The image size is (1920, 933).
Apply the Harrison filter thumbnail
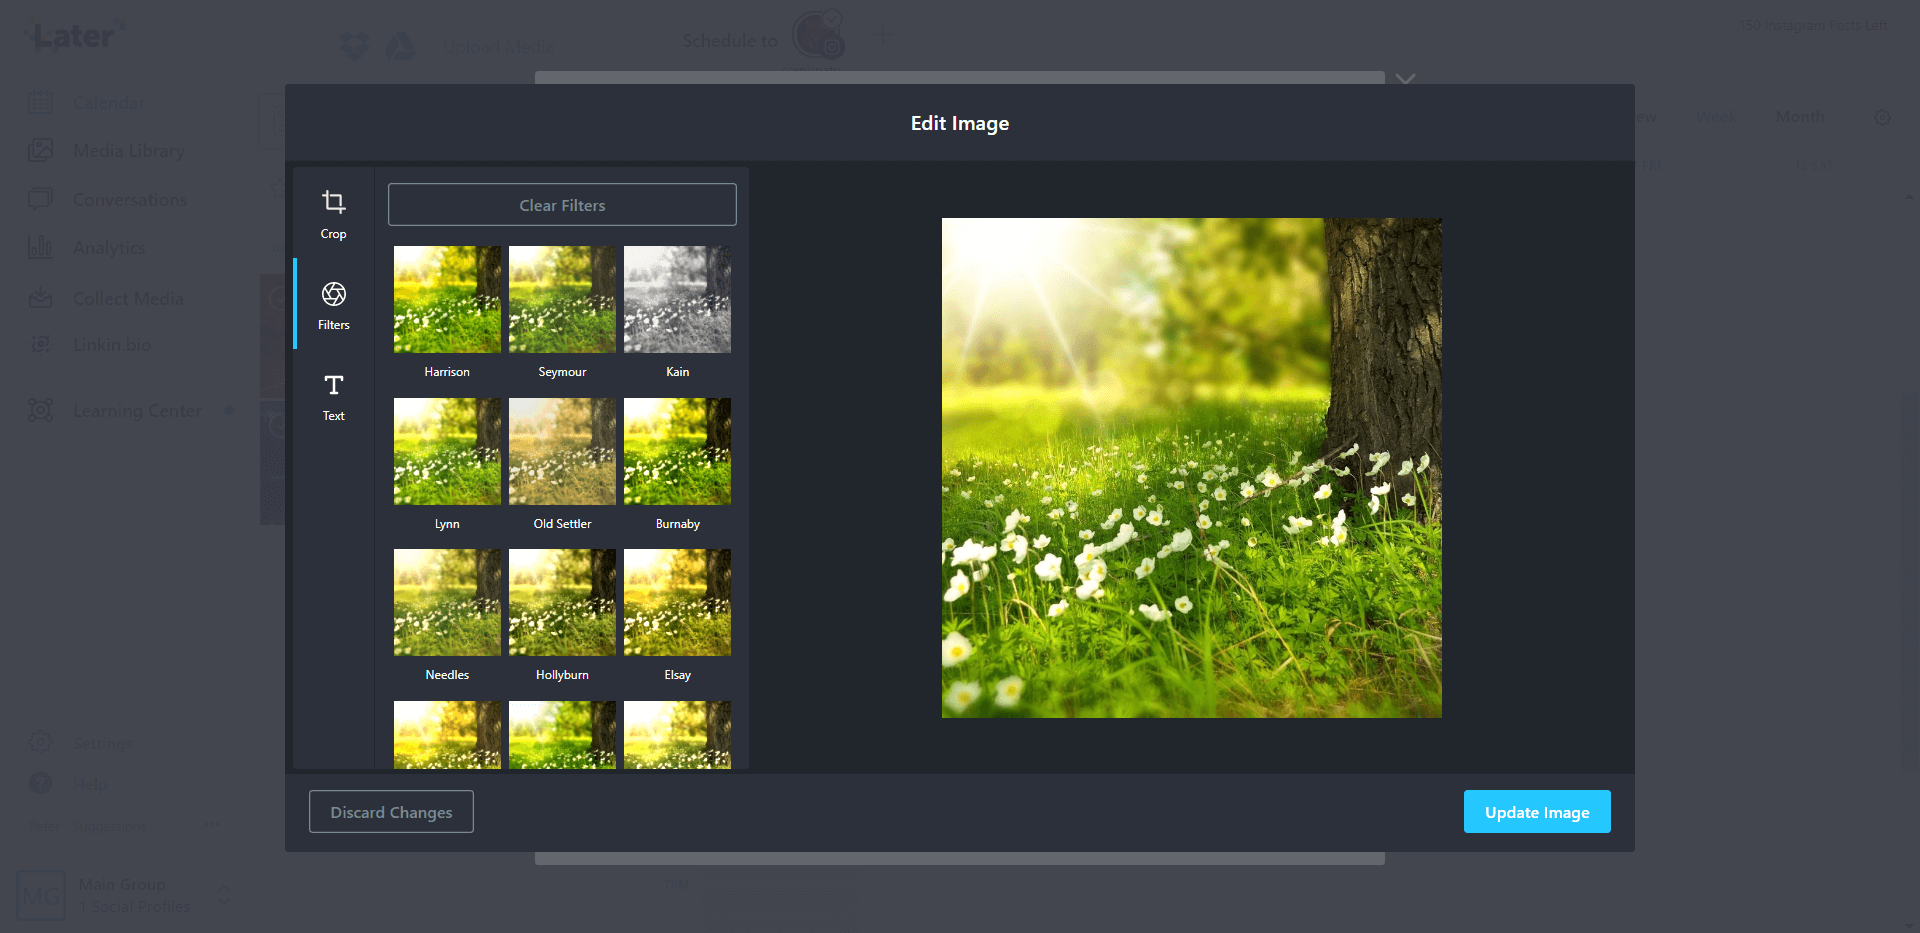[447, 299]
